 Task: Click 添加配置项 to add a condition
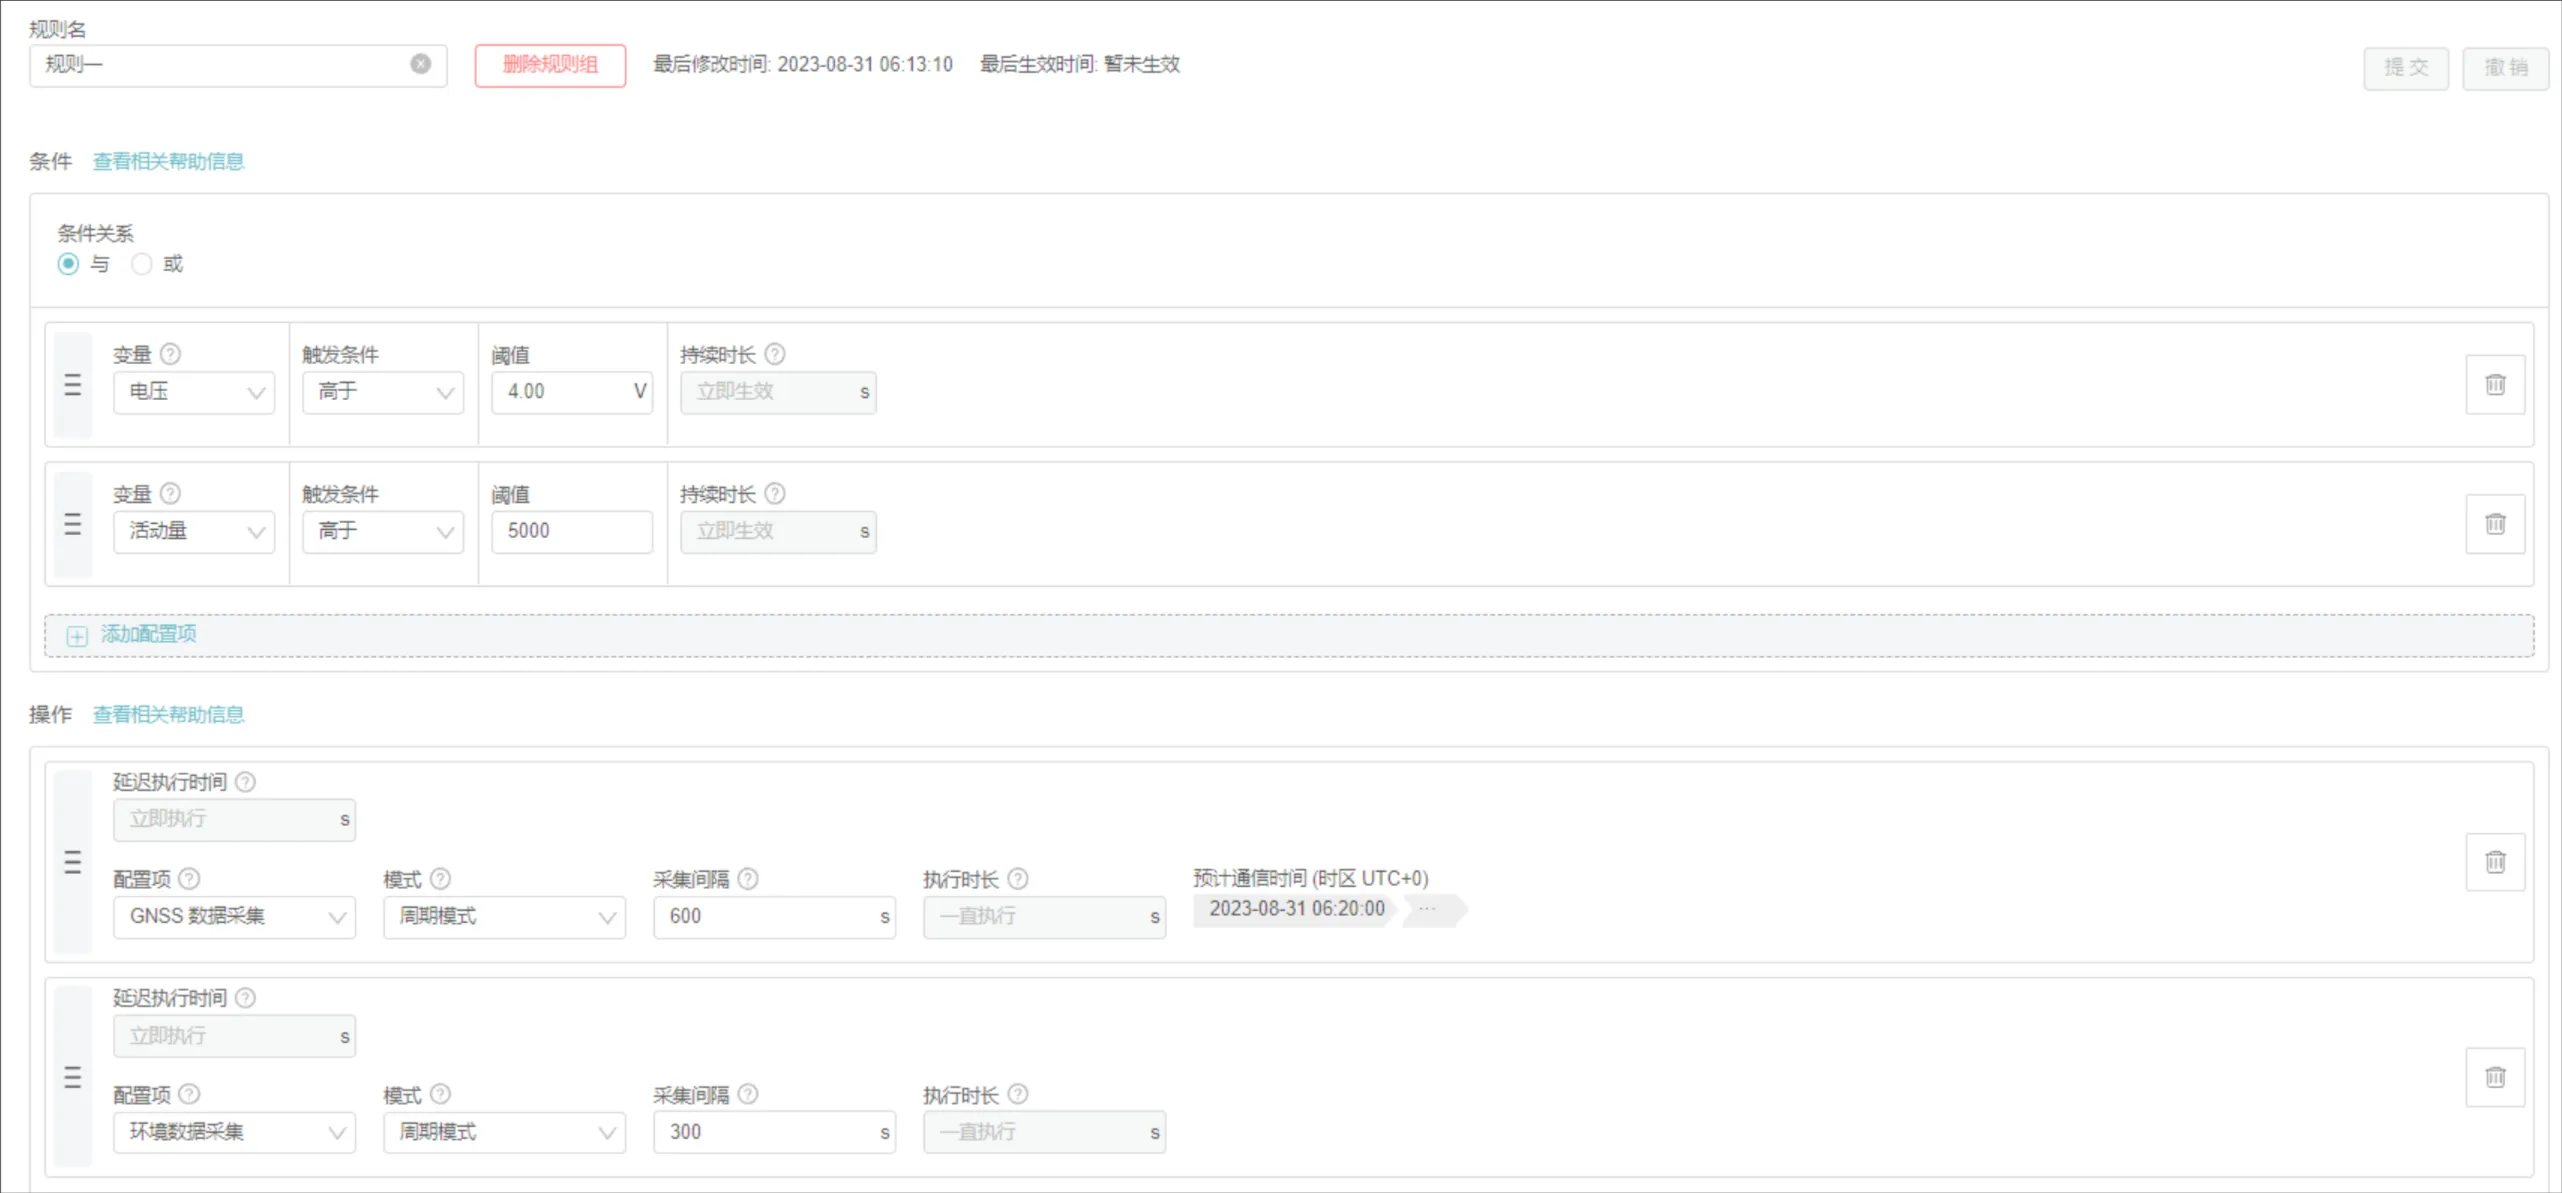pyautogui.click(x=148, y=634)
